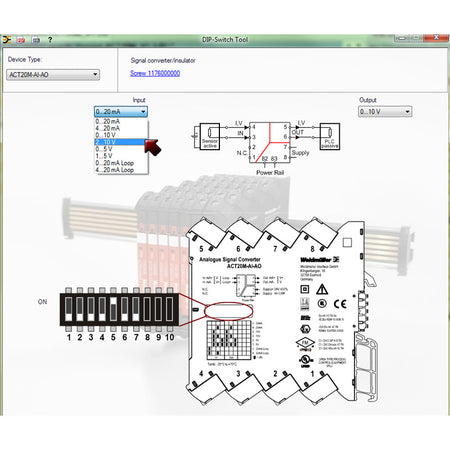
Task: Open the Device Type ACT20M-AI-AO dropdown
Action: (53, 75)
